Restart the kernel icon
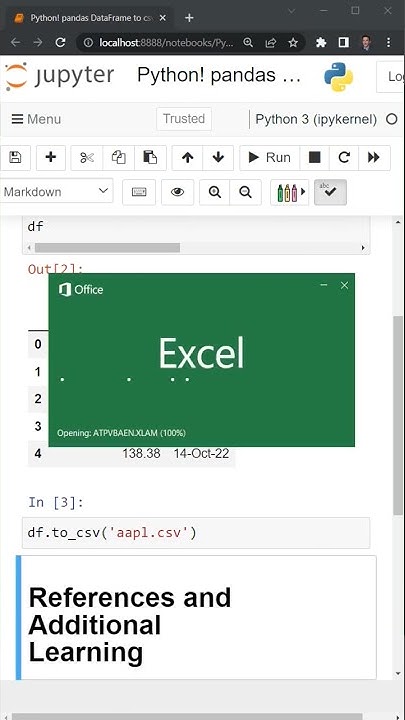The width and height of the screenshot is (405, 720). 344,158
